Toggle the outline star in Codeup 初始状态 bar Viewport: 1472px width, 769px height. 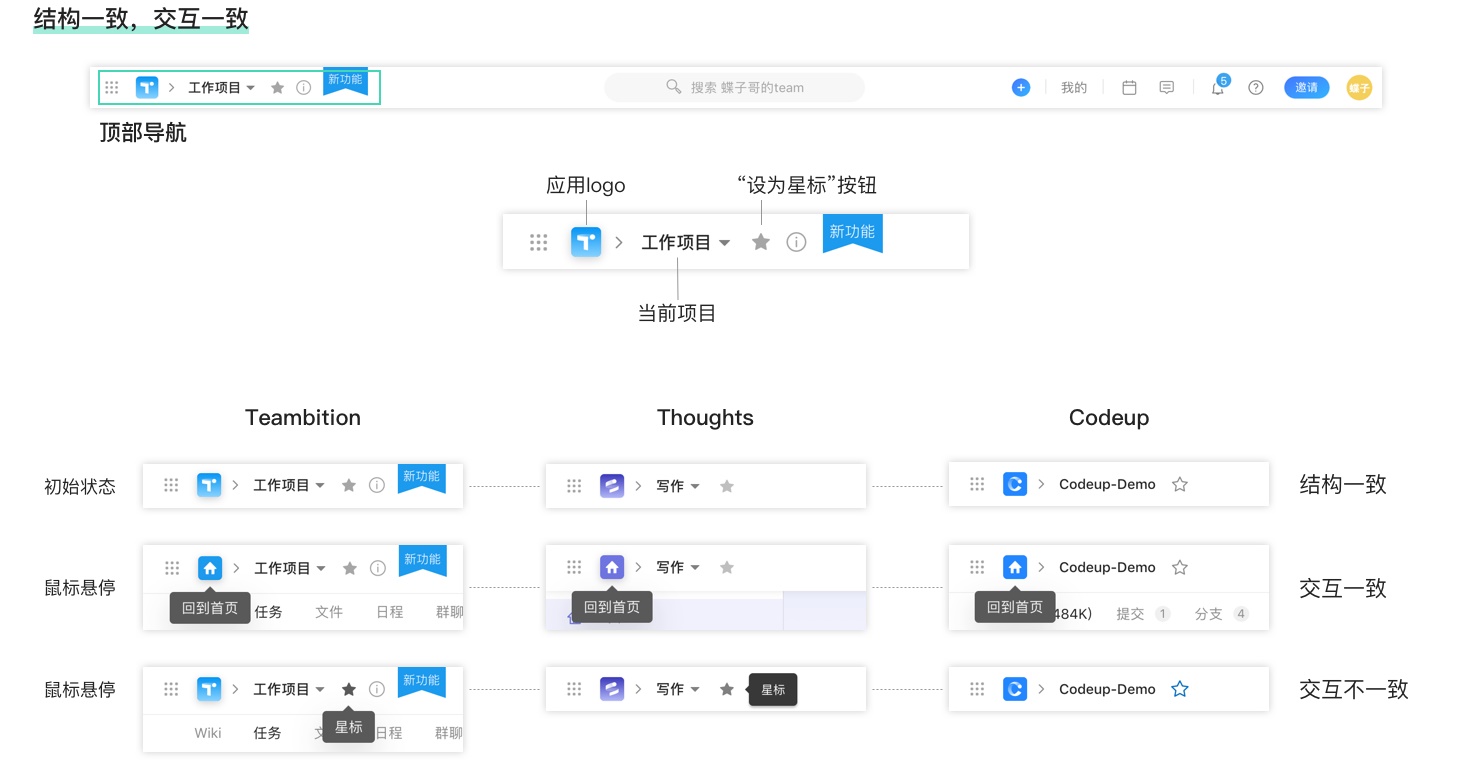tap(1180, 484)
